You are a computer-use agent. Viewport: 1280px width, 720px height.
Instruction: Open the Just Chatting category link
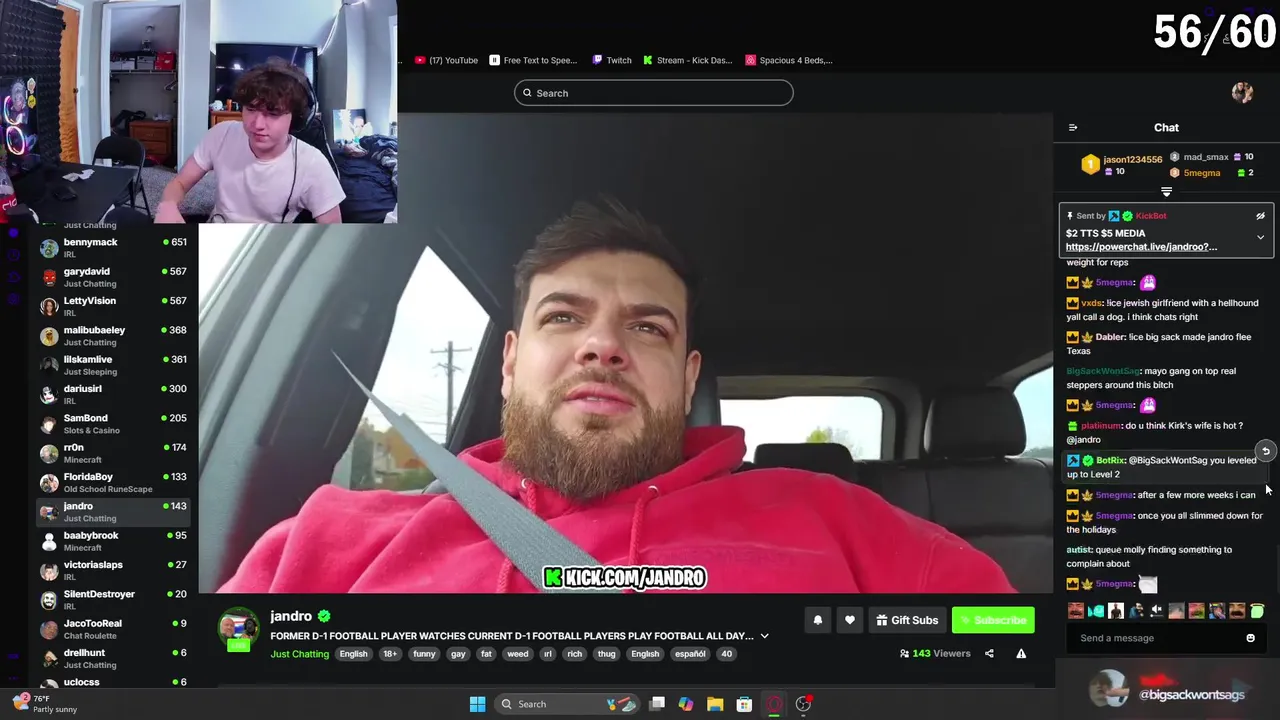pyautogui.click(x=299, y=654)
